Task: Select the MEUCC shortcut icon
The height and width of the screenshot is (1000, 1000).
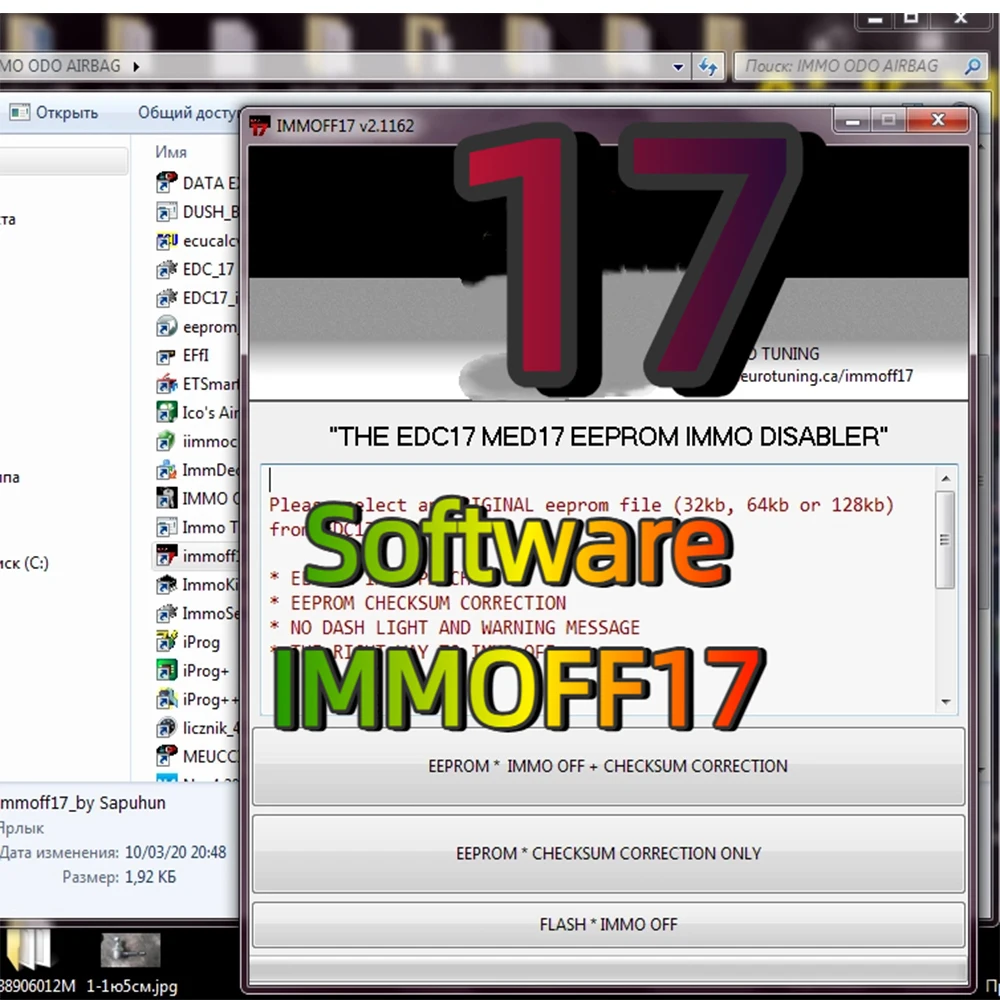Action: (x=166, y=756)
